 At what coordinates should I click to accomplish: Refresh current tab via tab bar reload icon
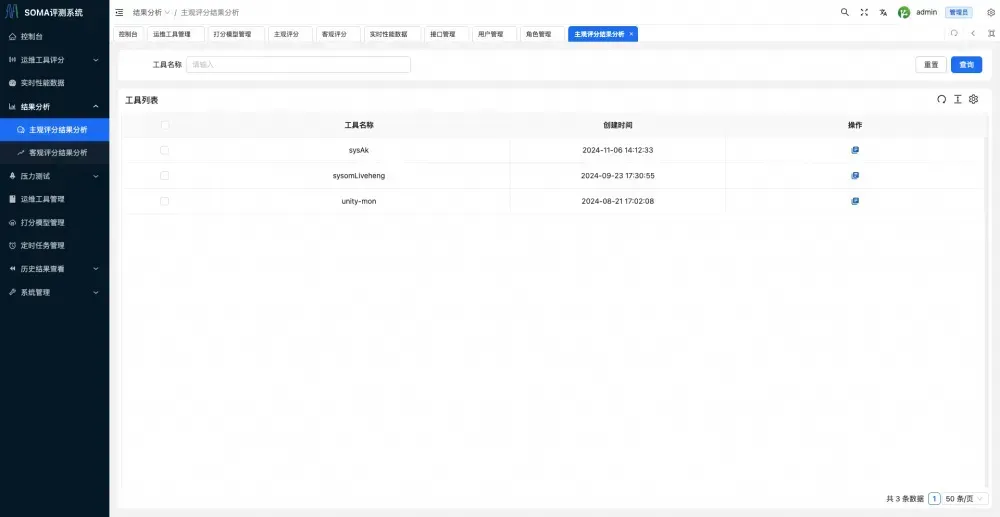click(x=954, y=34)
